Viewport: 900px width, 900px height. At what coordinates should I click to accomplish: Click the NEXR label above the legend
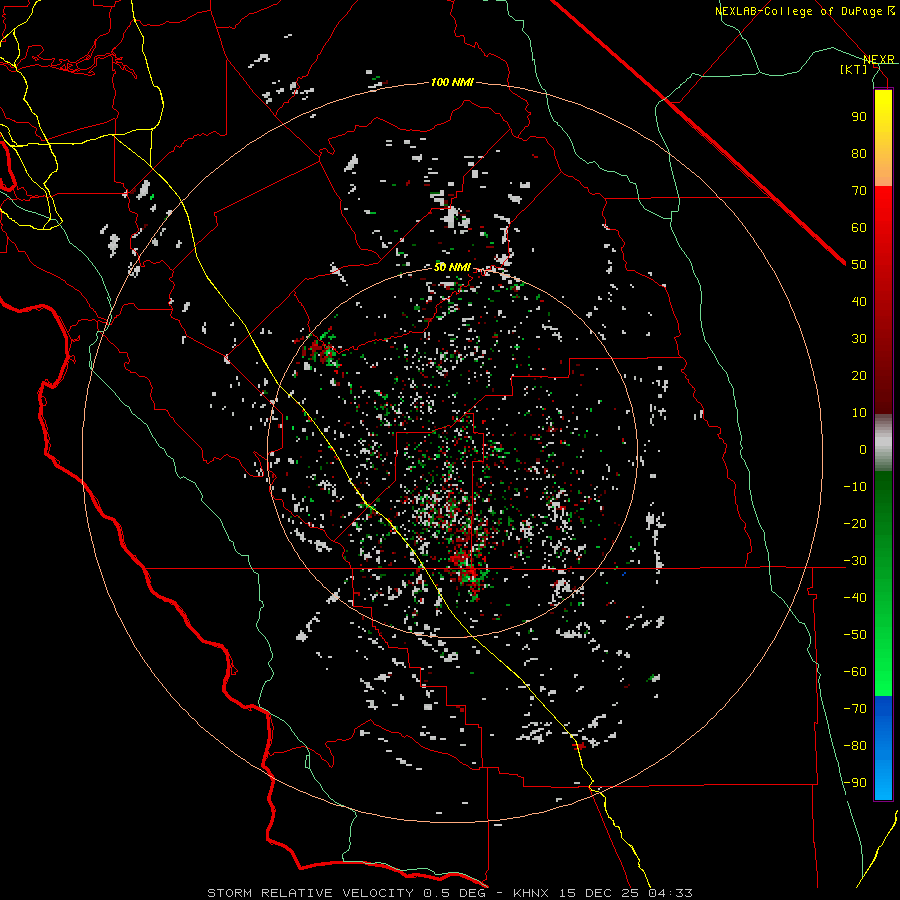coord(879,60)
